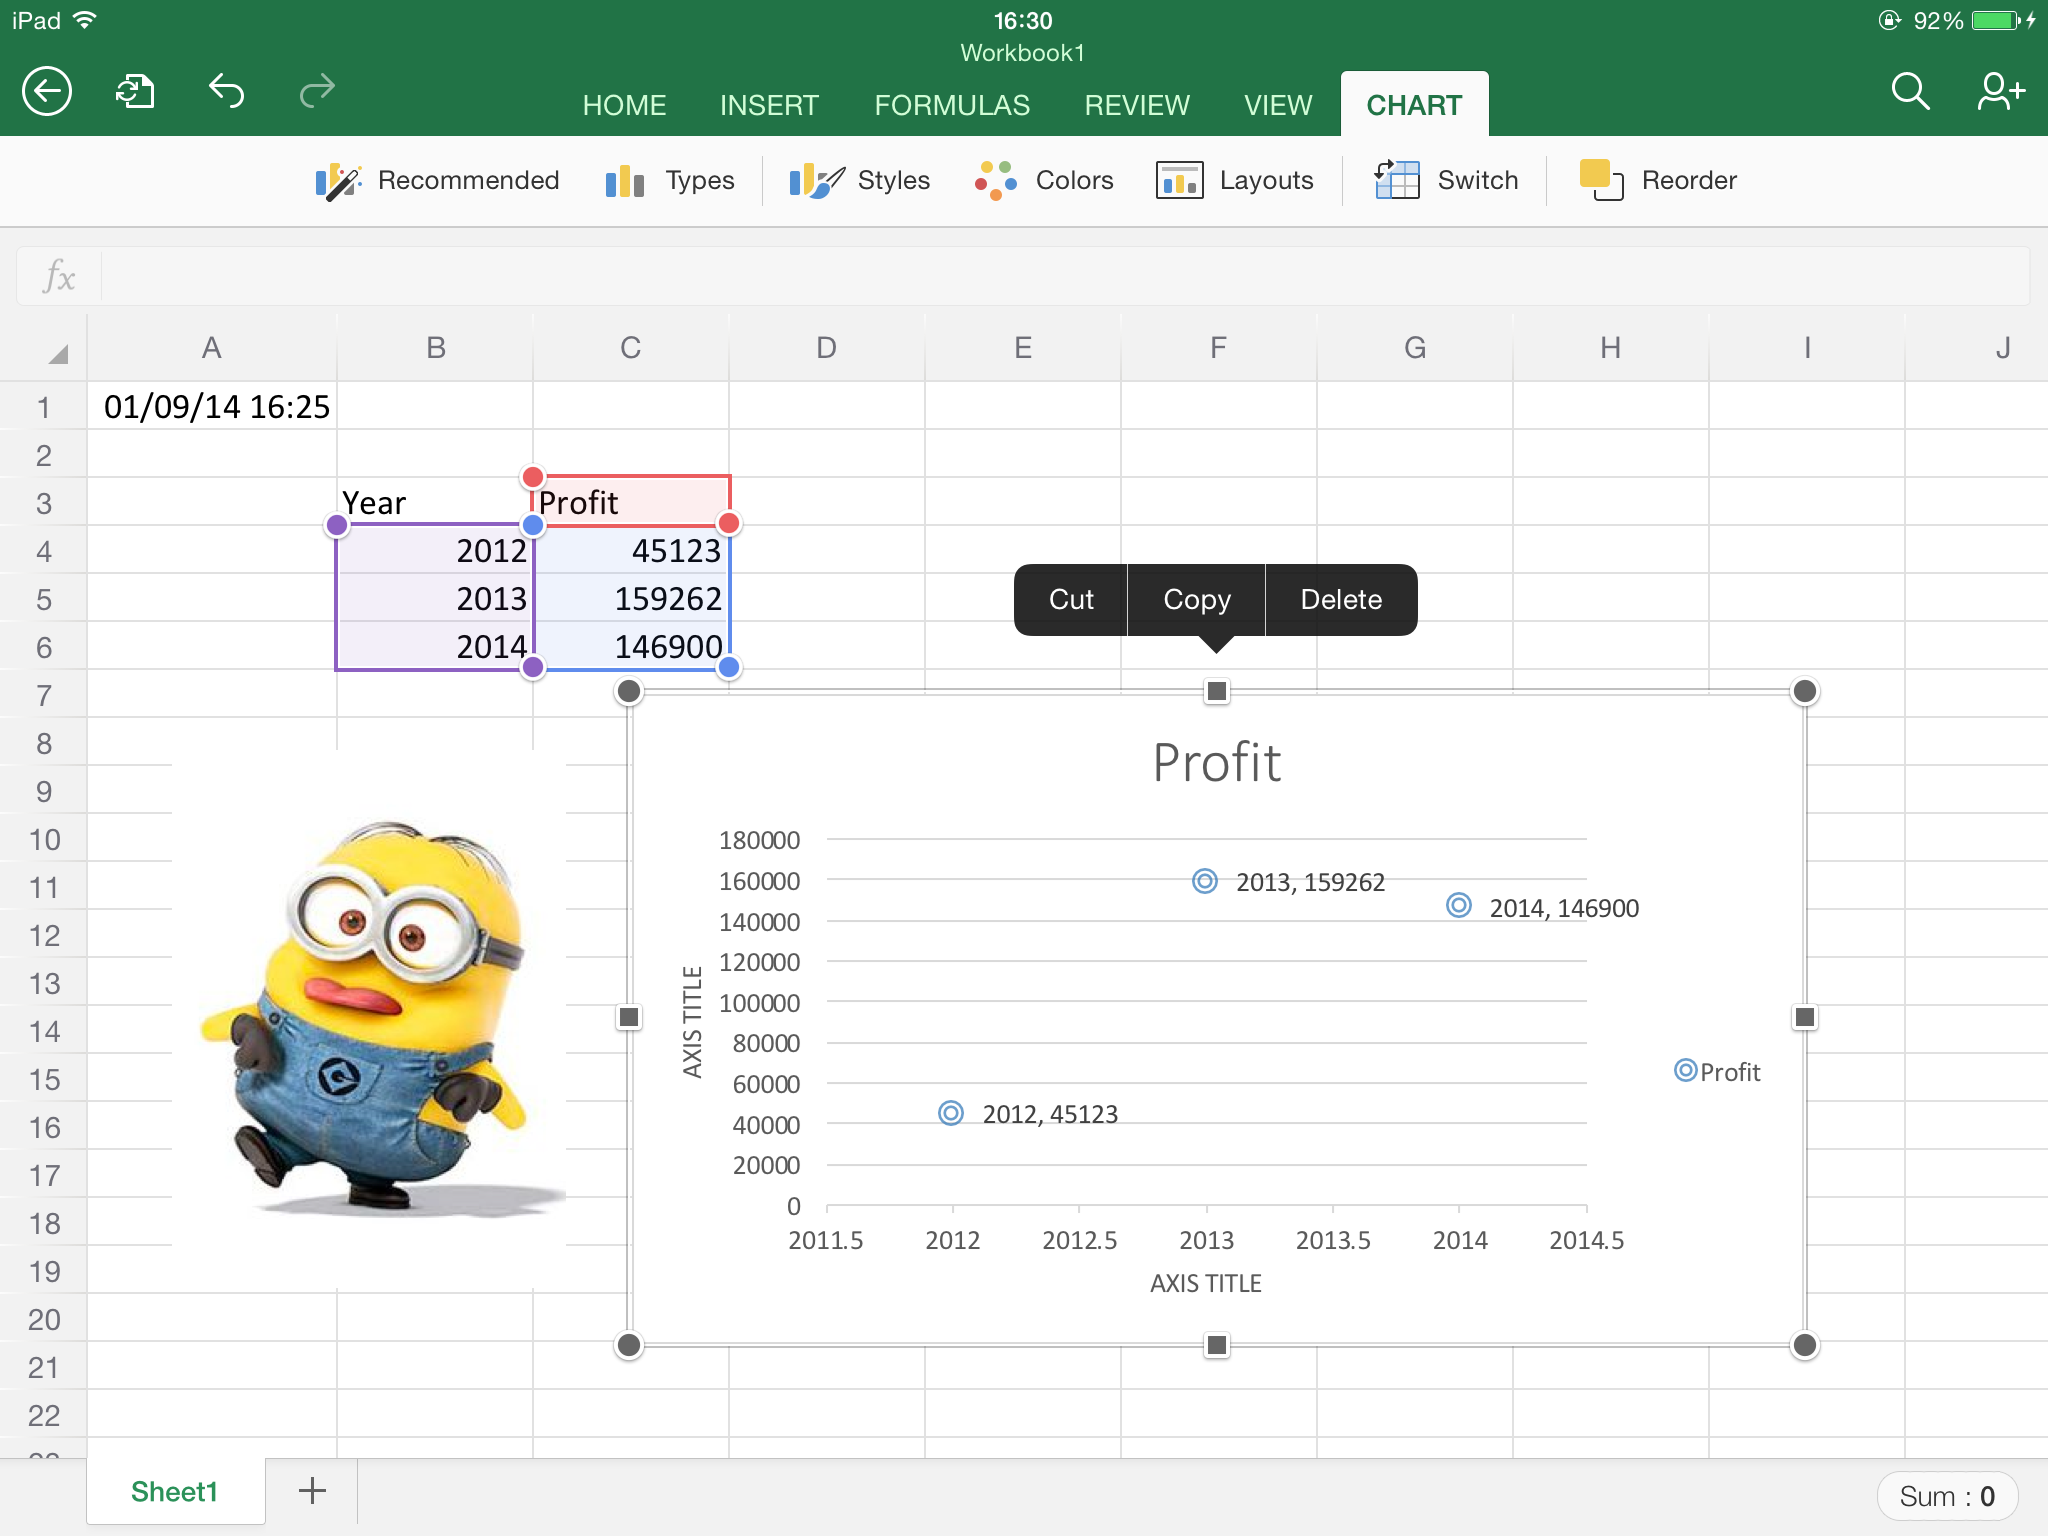Switch to the HOME tab
The height and width of the screenshot is (1536, 2048).
click(624, 105)
